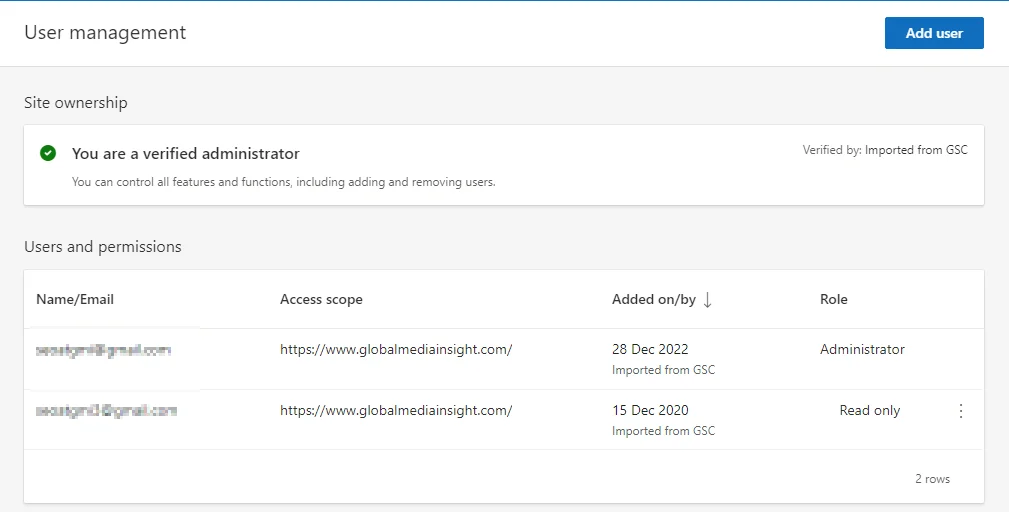Click the 15 Dec 2020 added date
The width and height of the screenshot is (1009, 512).
click(x=650, y=411)
